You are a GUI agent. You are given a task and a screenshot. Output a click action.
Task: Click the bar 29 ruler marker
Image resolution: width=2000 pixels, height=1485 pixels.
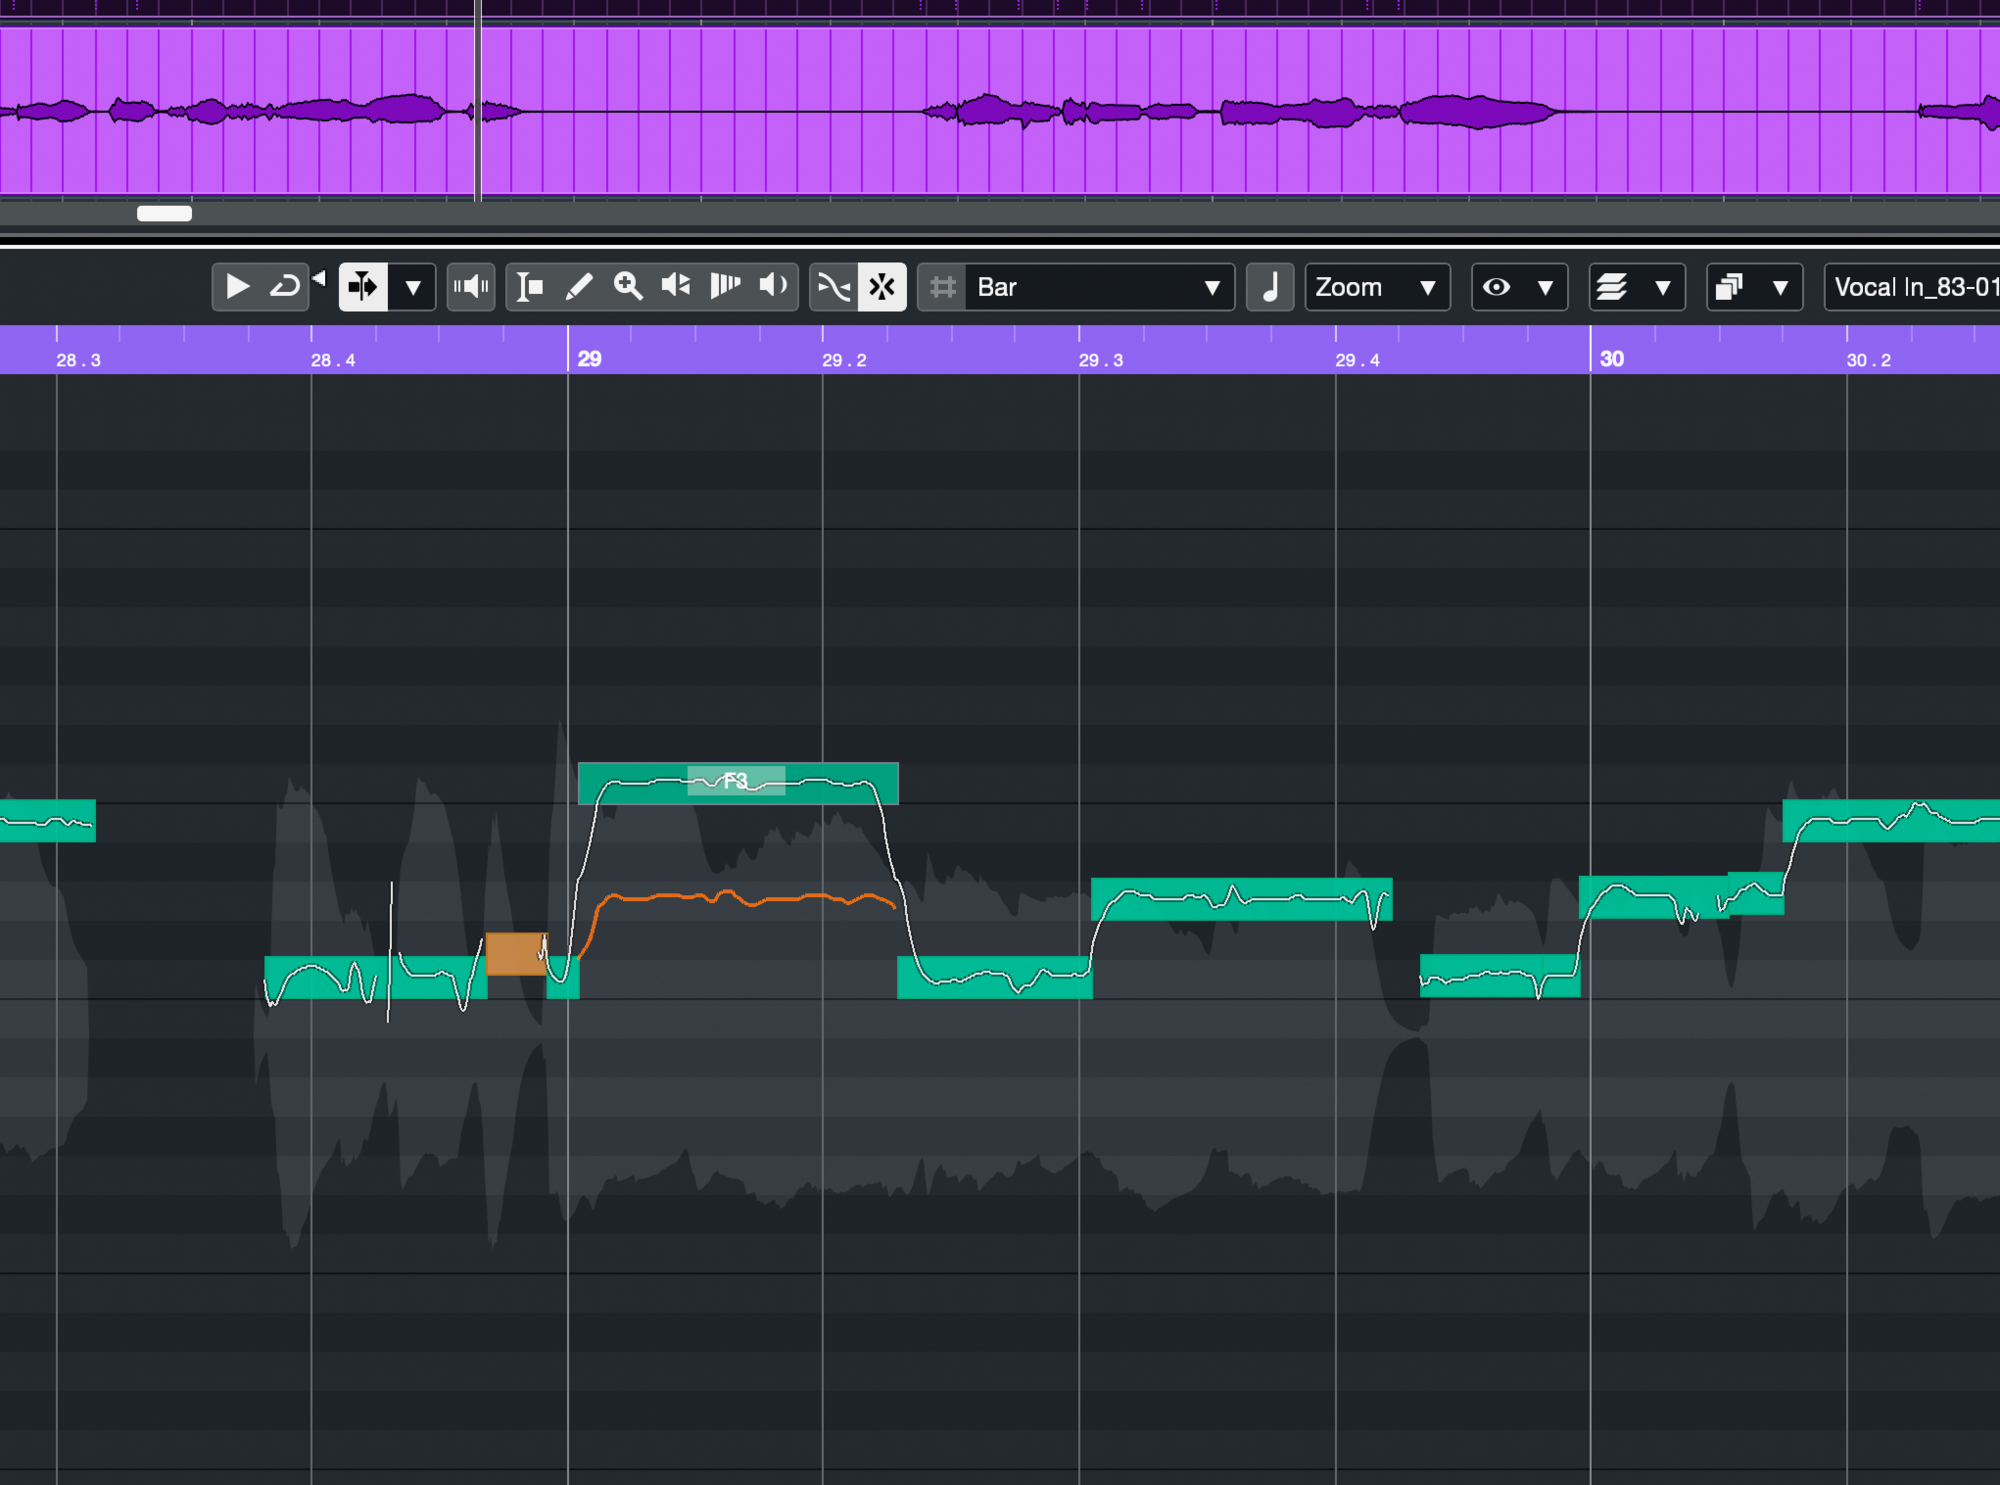point(589,359)
